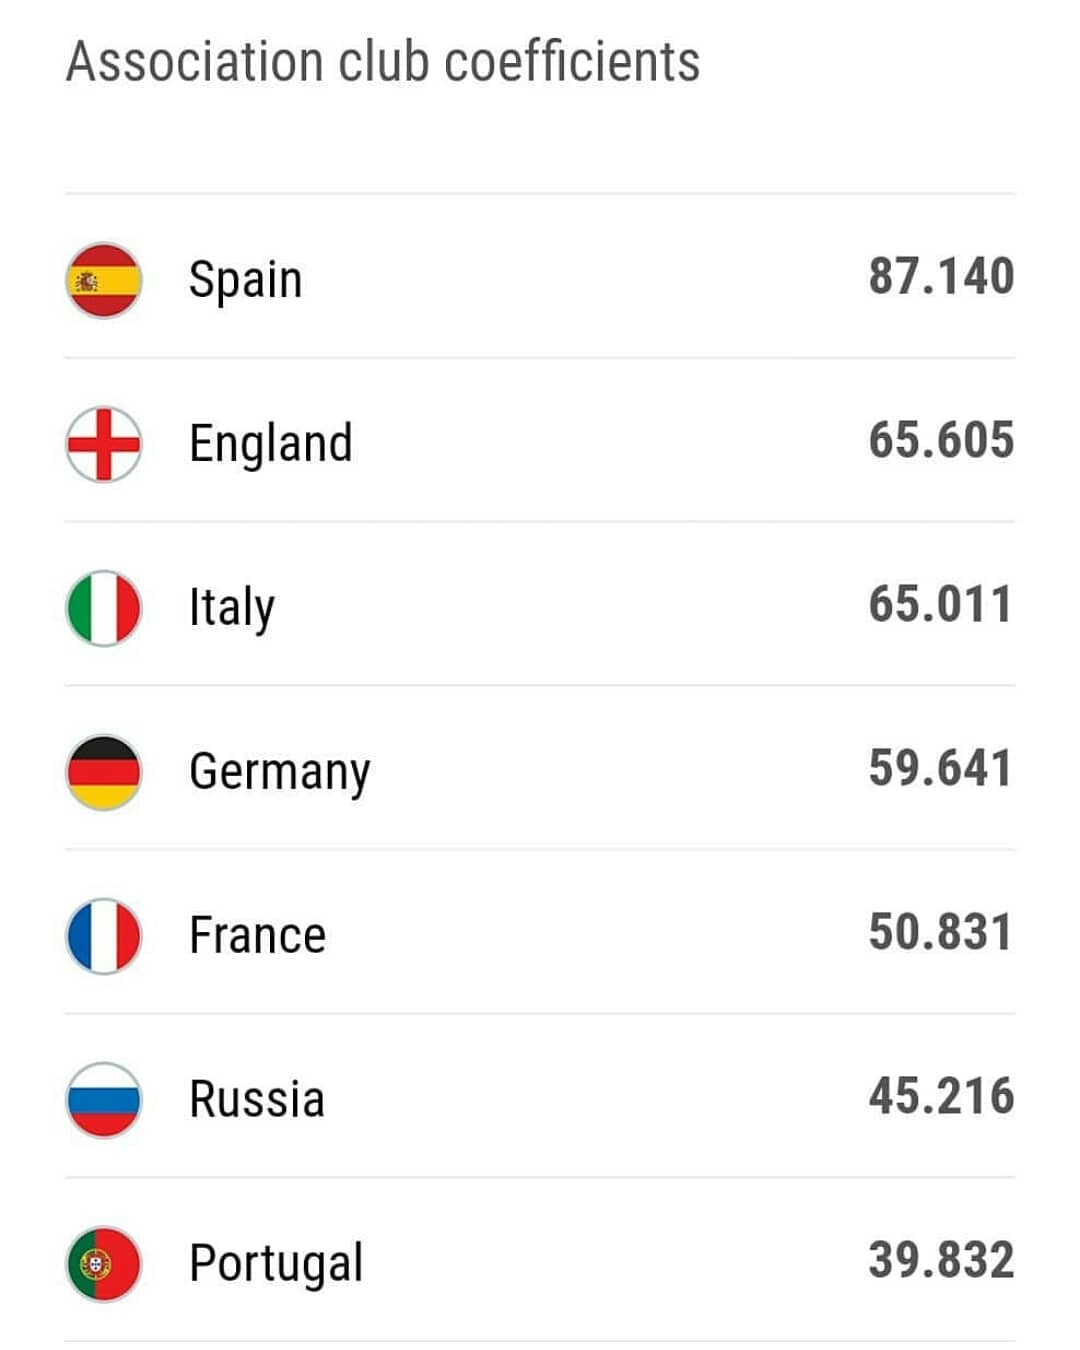1080x1350 pixels.
Task: Click the Portugal flag icon
Action: (x=104, y=1264)
